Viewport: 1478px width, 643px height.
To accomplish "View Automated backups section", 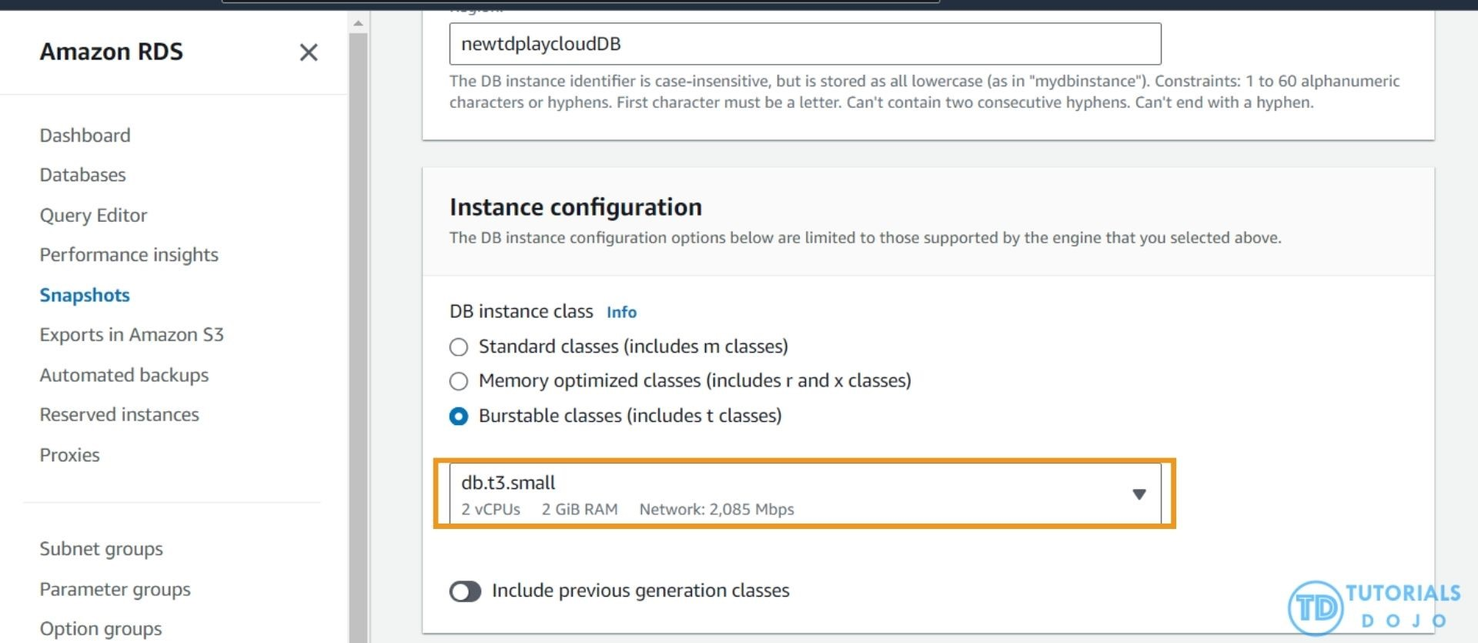I will point(124,375).
